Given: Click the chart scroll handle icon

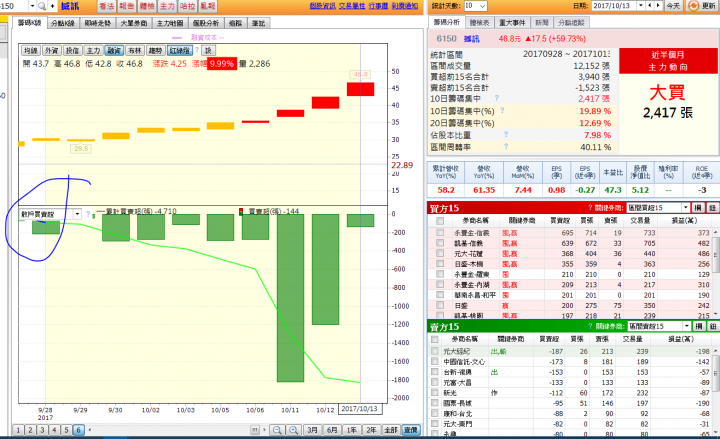Looking at the screenshot, I should (255, 430).
